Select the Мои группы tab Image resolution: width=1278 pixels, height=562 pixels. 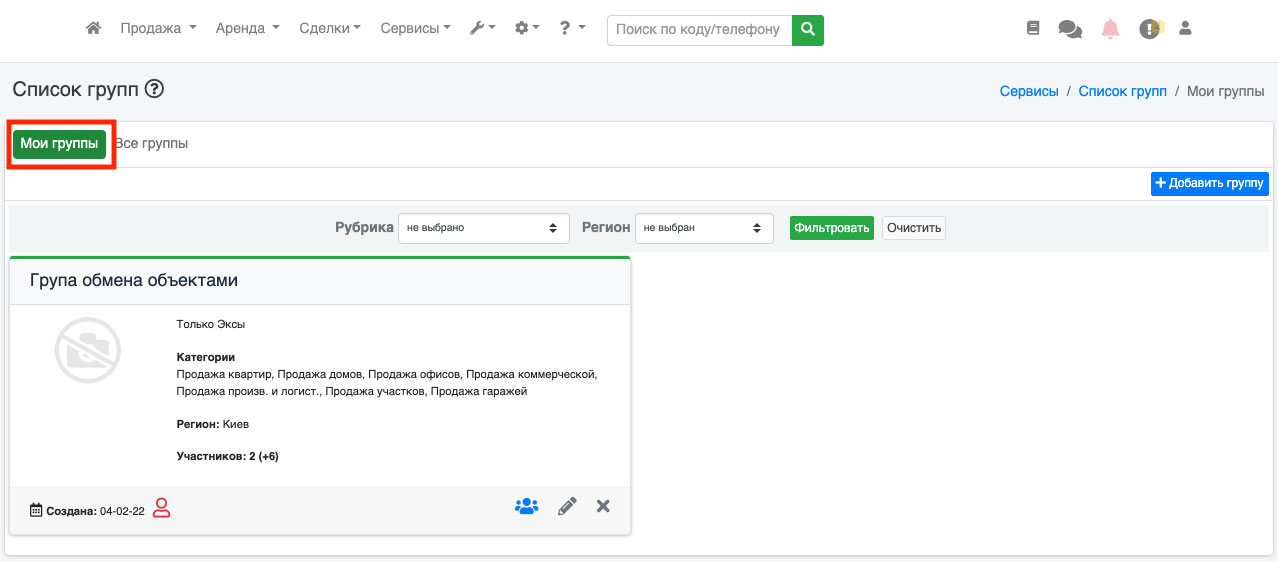pos(60,143)
